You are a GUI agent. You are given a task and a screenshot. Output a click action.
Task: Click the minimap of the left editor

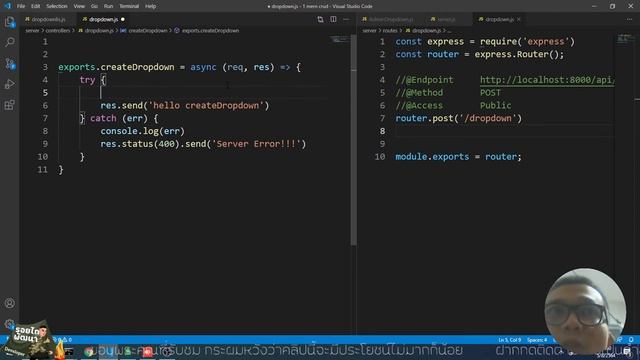pos(340,40)
